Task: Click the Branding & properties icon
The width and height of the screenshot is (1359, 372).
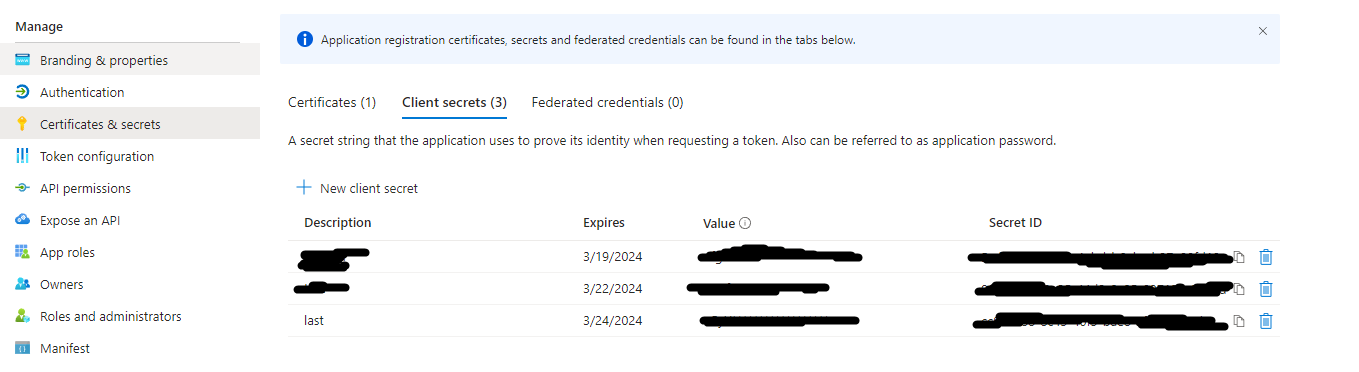Action: (x=22, y=60)
